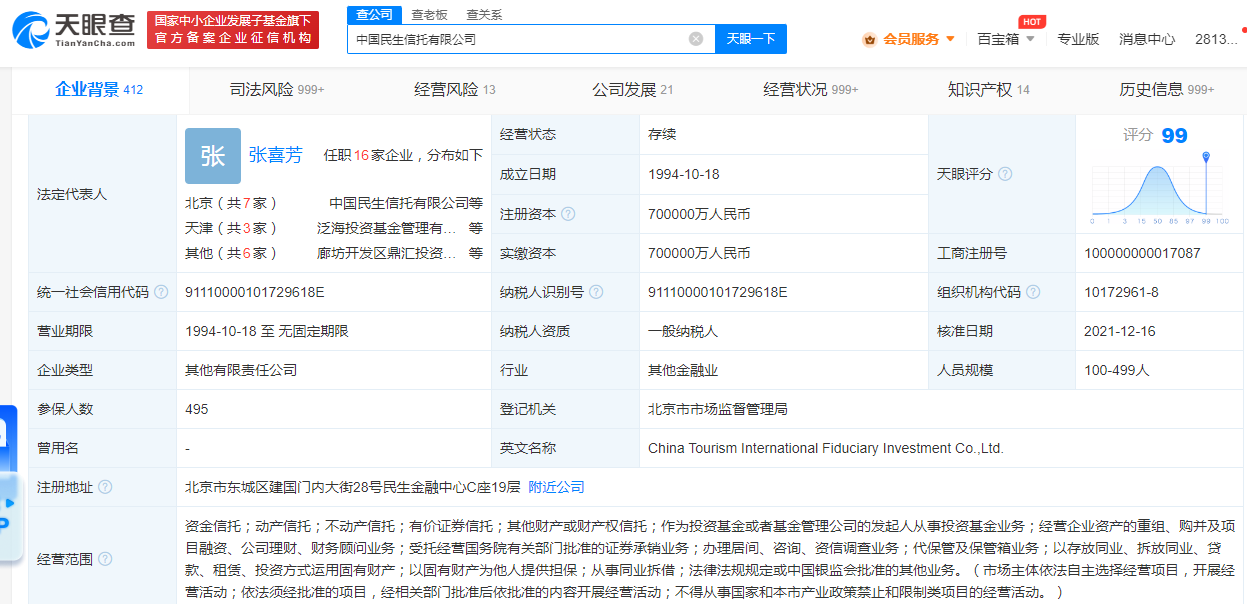Image resolution: width=1247 pixels, height=604 pixels.
Task: Click the help icon next to 天眼评分
Action: [x=1005, y=174]
